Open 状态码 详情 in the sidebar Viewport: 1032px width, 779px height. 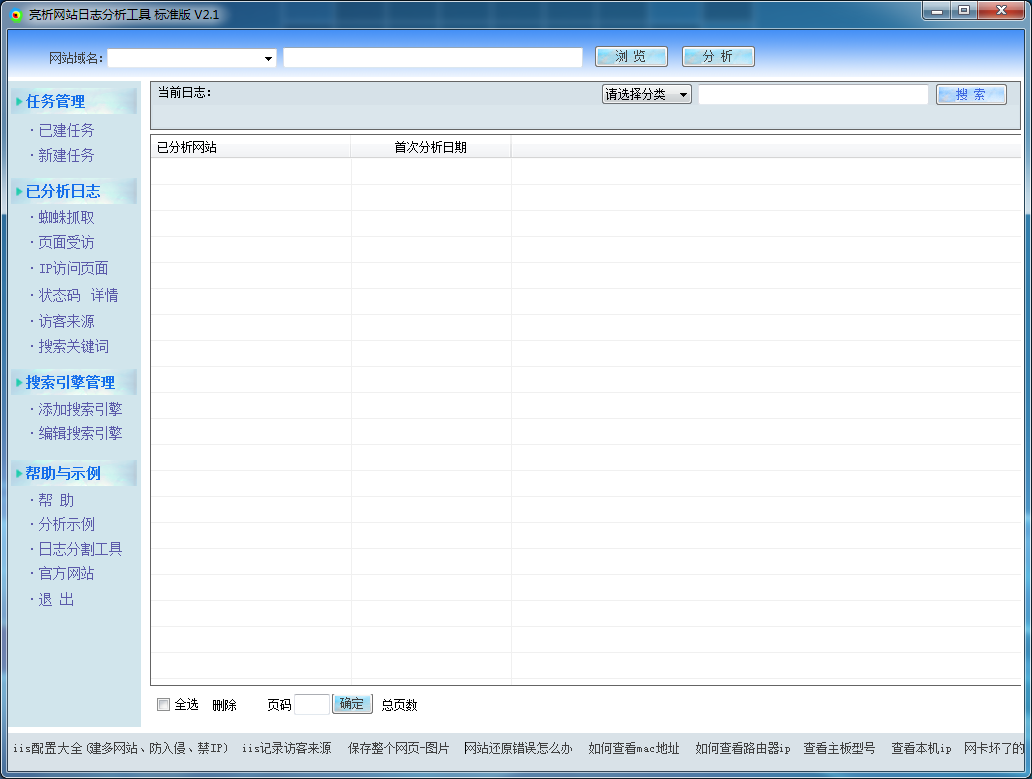pyautogui.click(x=78, y=295)
